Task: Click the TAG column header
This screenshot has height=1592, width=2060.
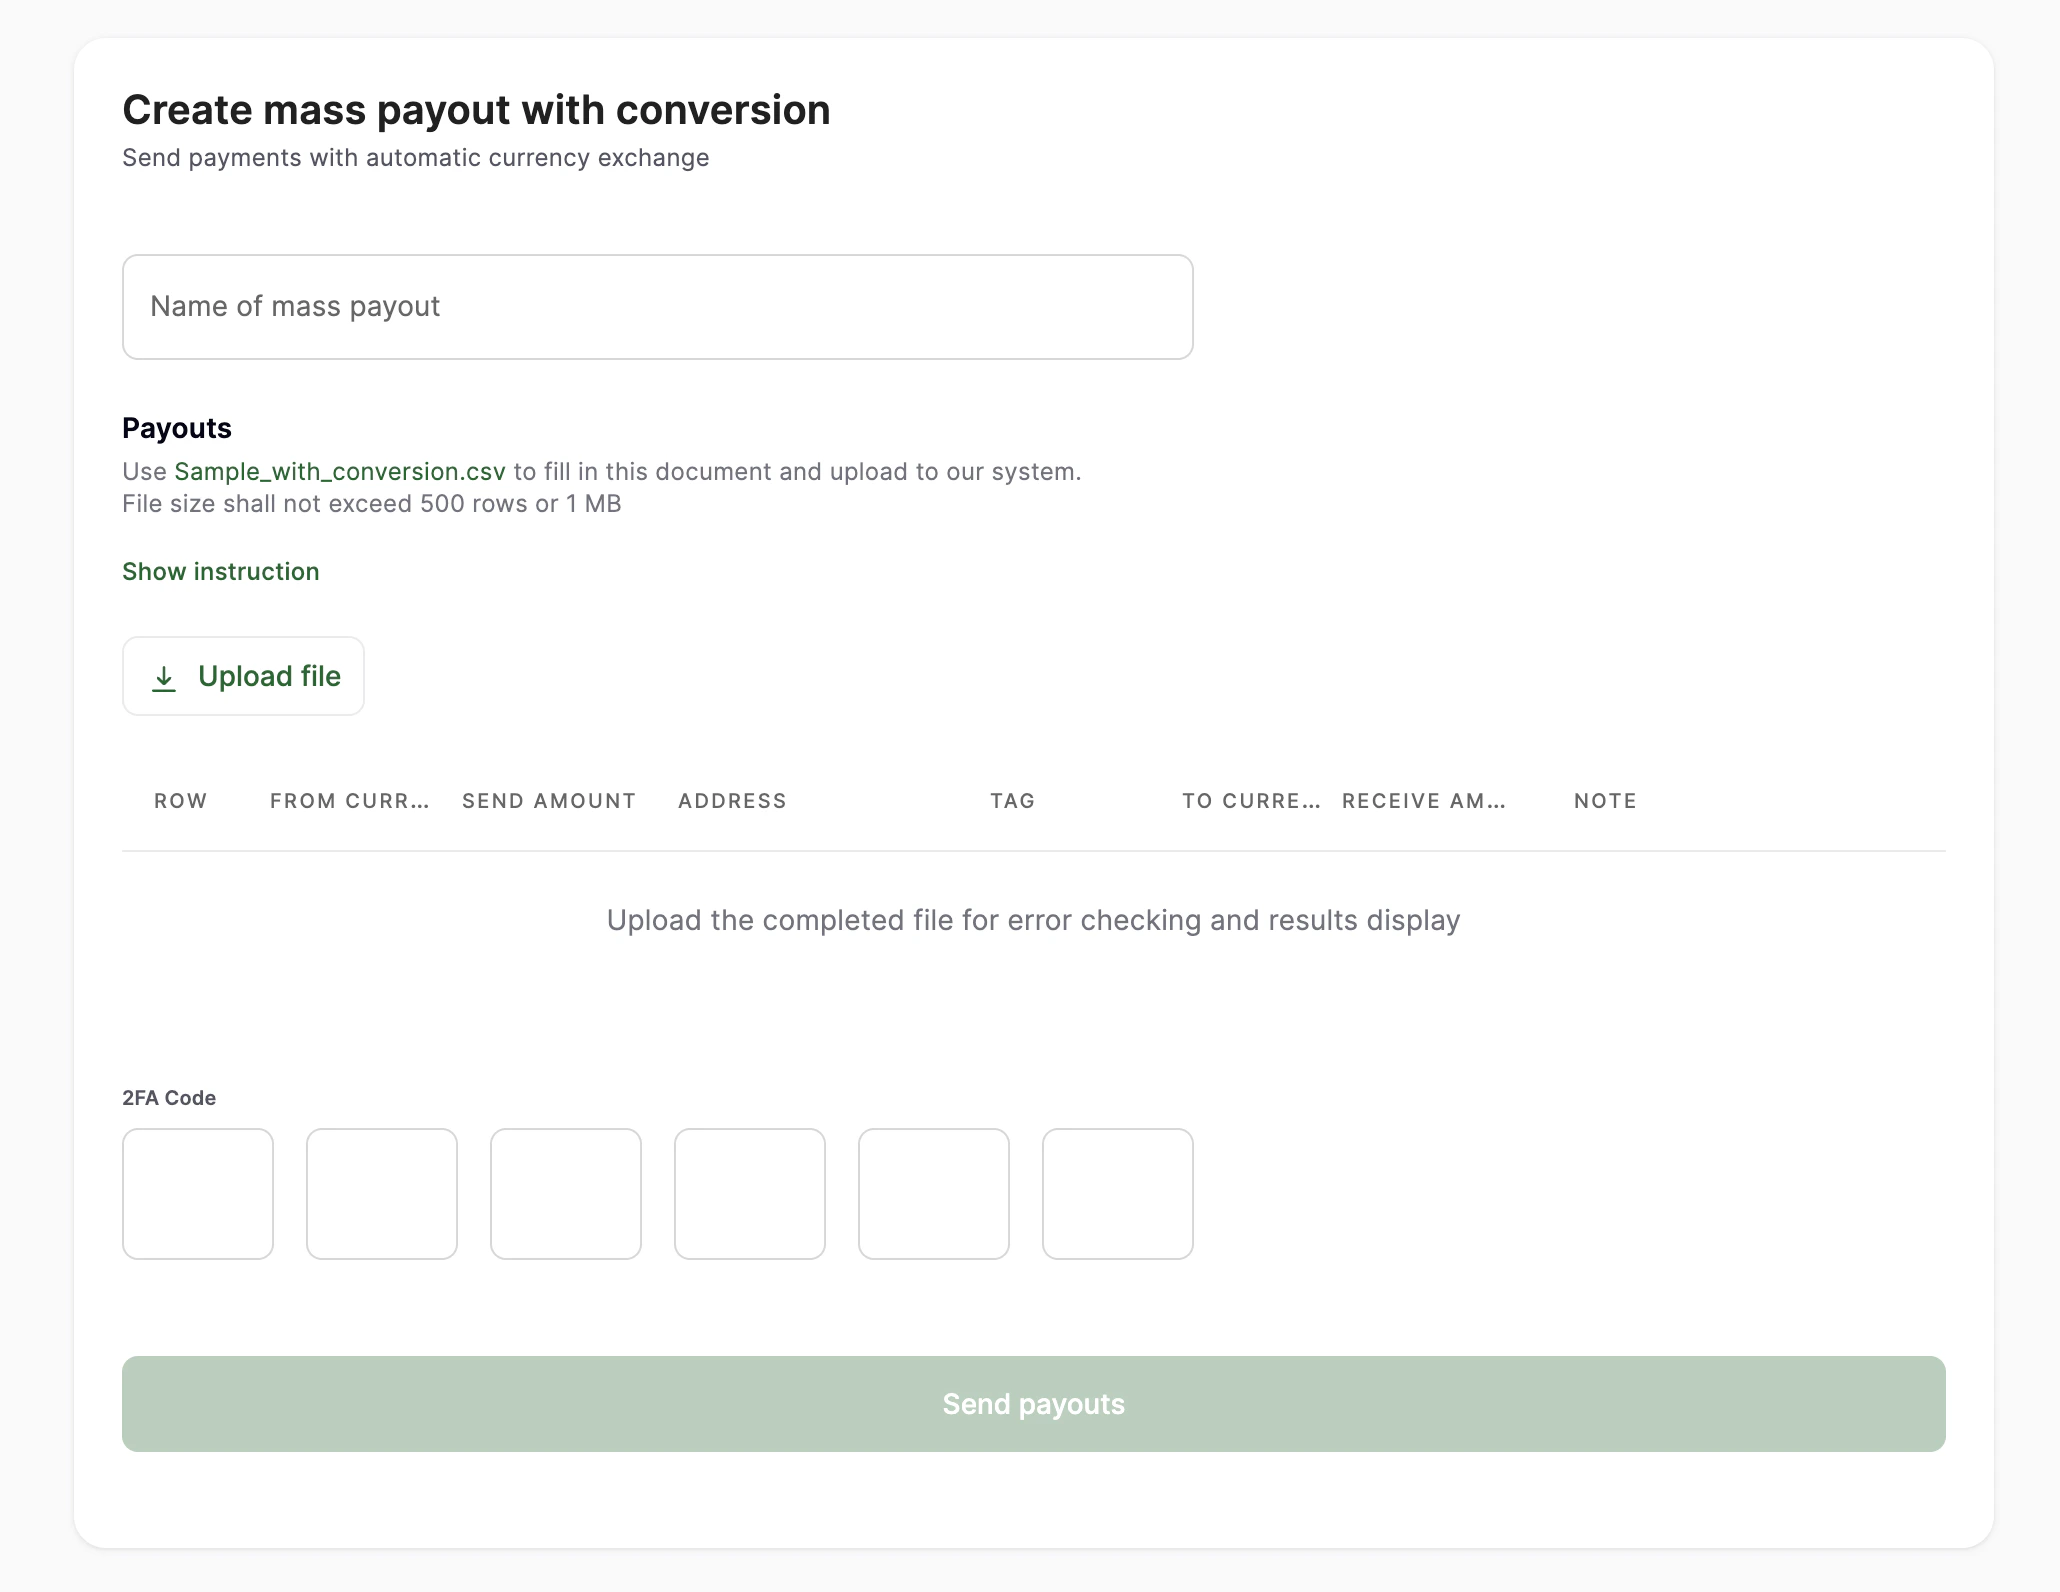Action: 1012,801
